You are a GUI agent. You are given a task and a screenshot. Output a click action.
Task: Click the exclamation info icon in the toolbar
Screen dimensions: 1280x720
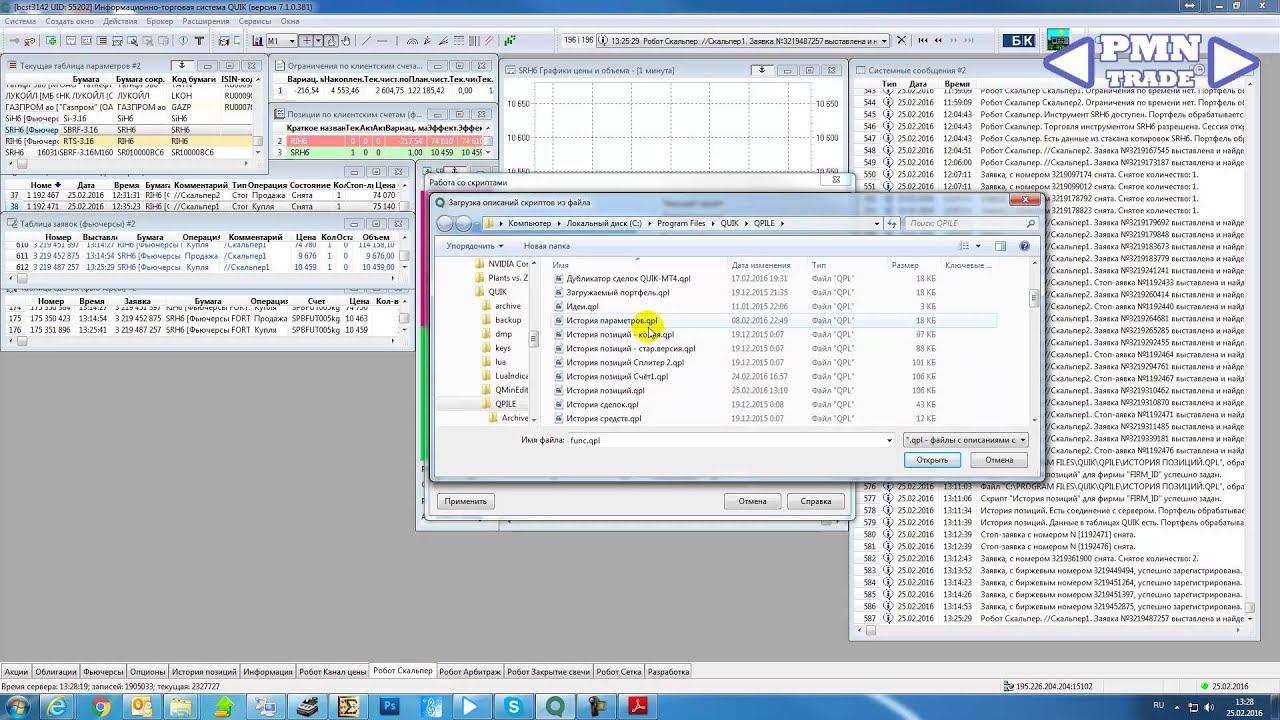[x=182, y=41]
